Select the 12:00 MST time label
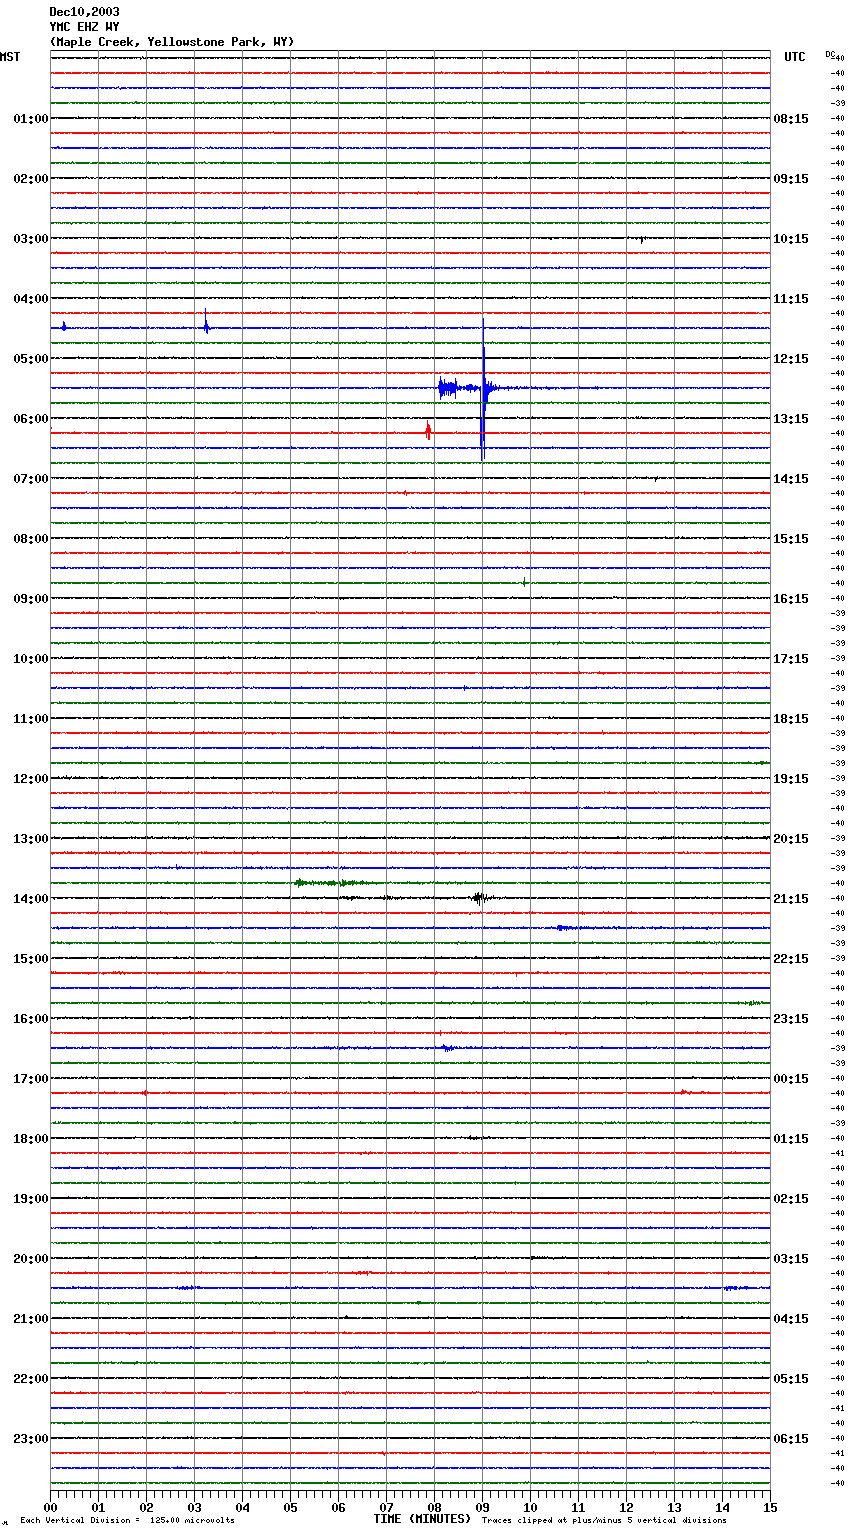 tap(30, 779)
